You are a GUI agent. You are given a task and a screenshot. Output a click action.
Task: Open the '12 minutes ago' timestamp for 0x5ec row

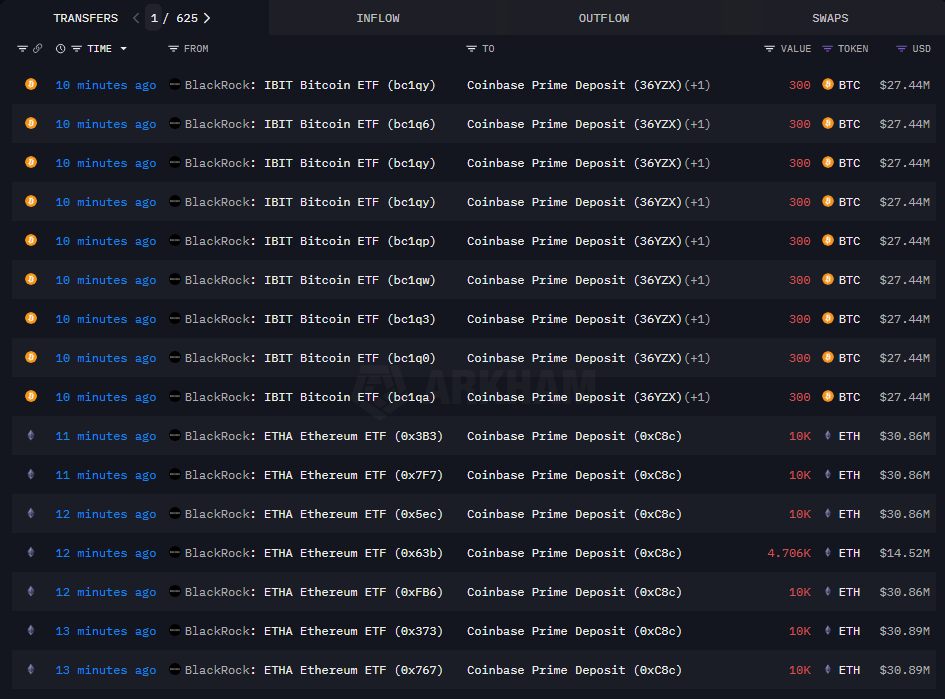105,514
